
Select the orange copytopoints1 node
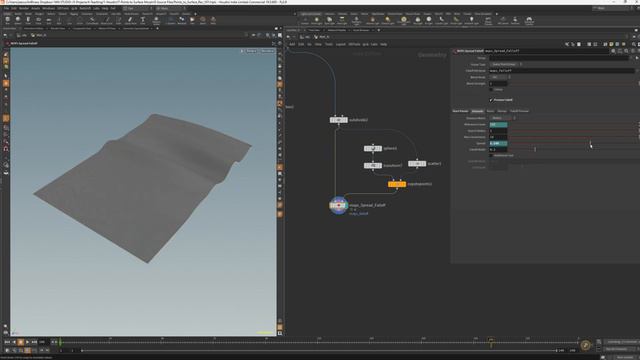pos(397,184)
